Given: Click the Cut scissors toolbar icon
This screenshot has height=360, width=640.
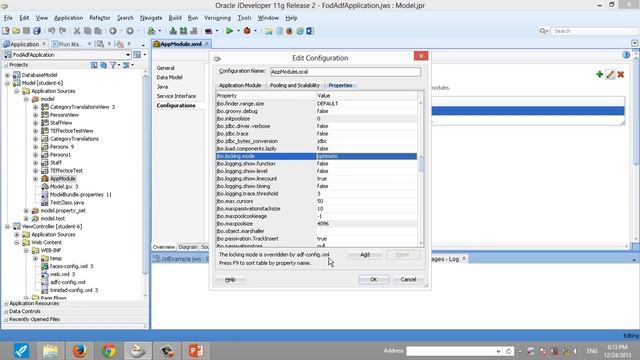Looking at the screenshot, I should point(77,31).
